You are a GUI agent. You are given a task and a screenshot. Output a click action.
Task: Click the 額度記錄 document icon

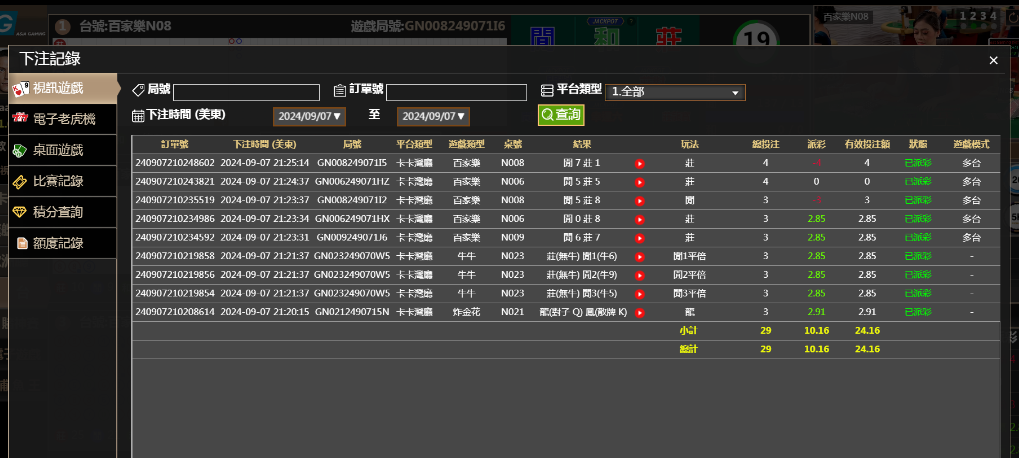click(x=20, y=243)
